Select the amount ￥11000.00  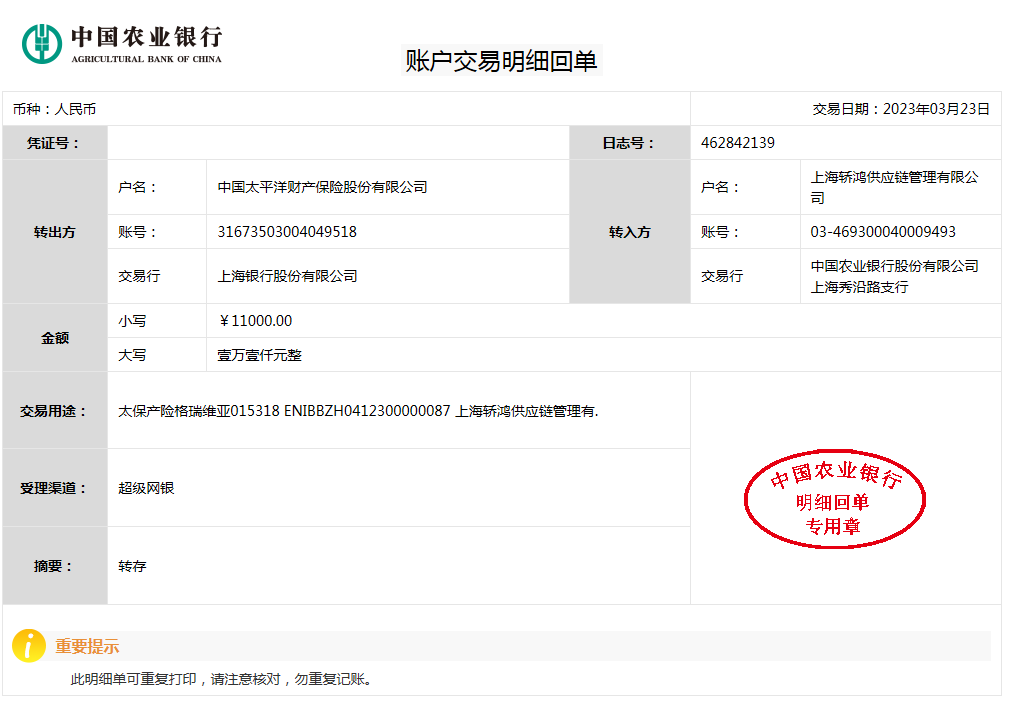pos(255,321)
